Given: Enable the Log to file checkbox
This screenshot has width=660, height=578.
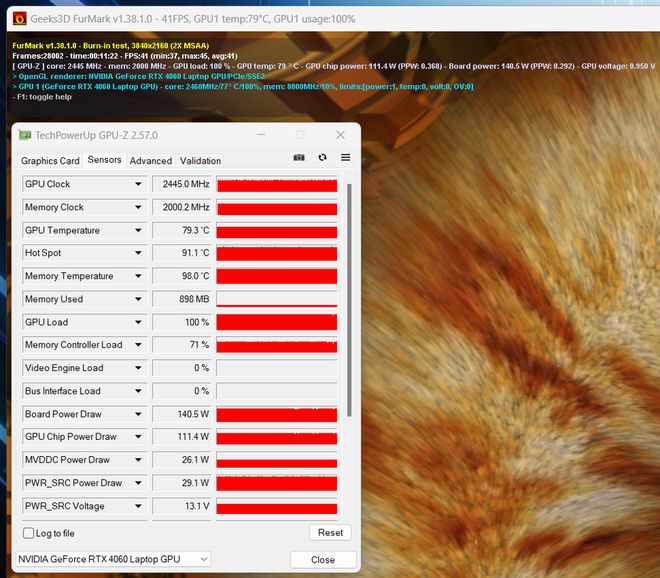Looking at the screenshot, I should pos(28,533).
